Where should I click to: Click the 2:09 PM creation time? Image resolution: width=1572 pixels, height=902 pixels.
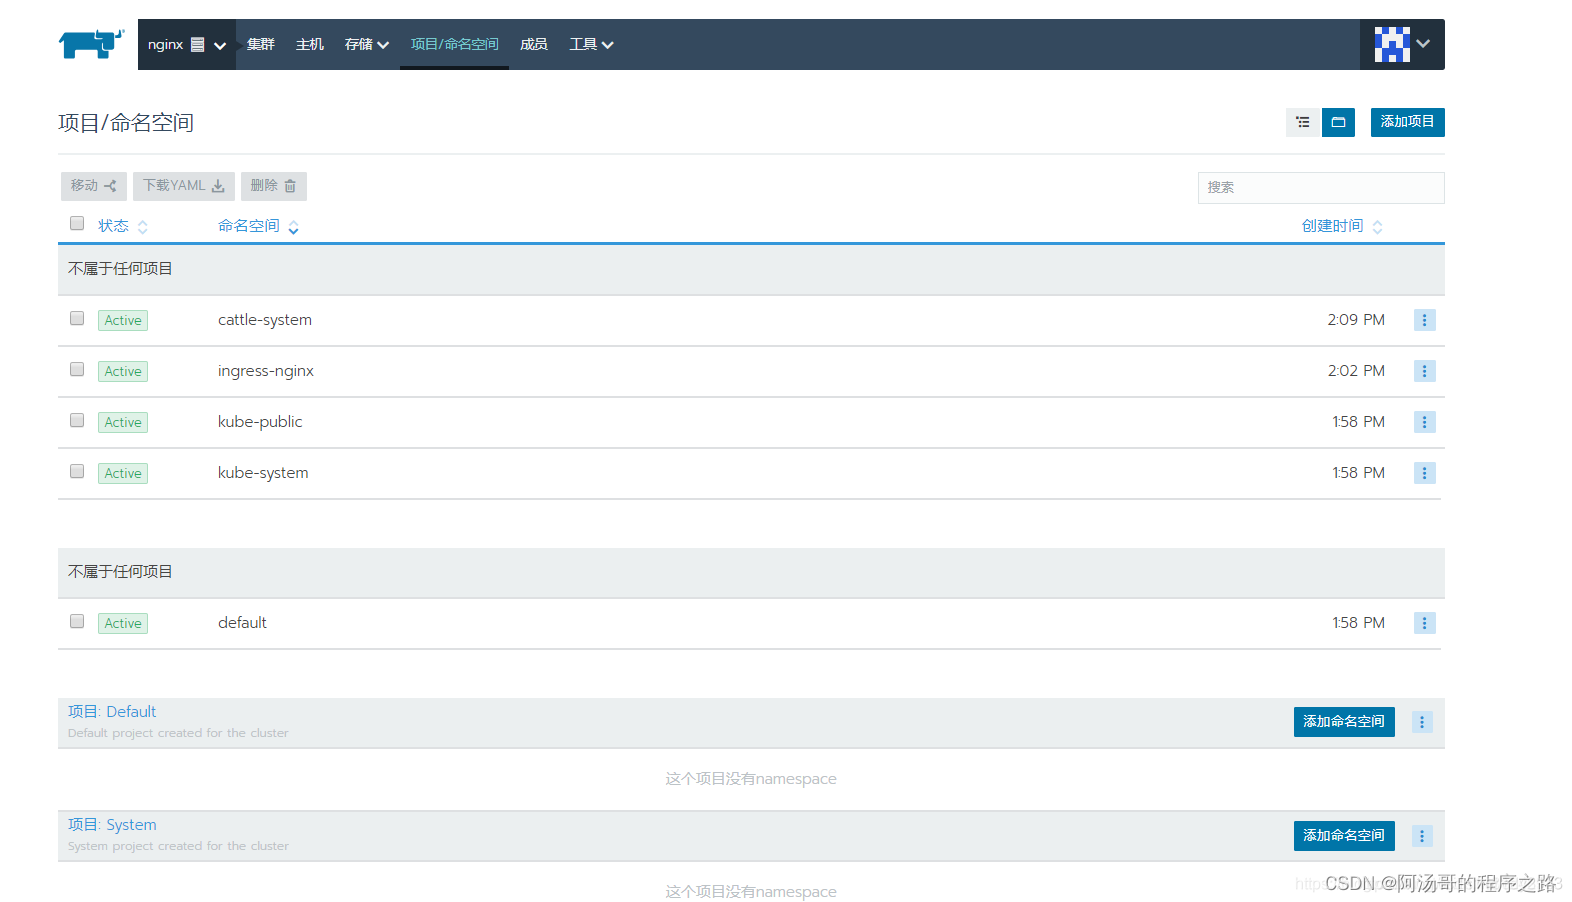pyautogui.click(x=1356, y=320)
